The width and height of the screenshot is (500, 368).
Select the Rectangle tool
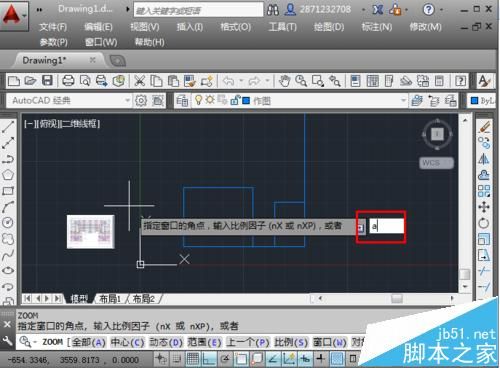pos(8,191)
